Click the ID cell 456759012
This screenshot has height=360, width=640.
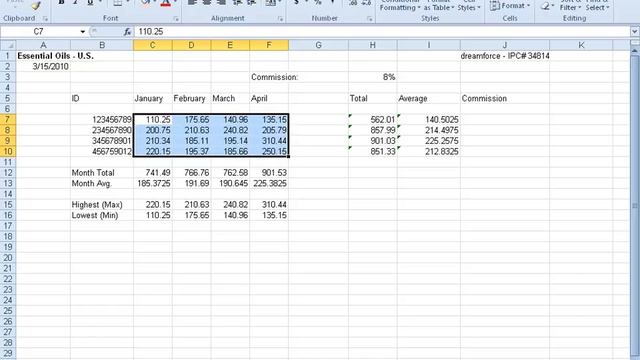coord(102,151)
